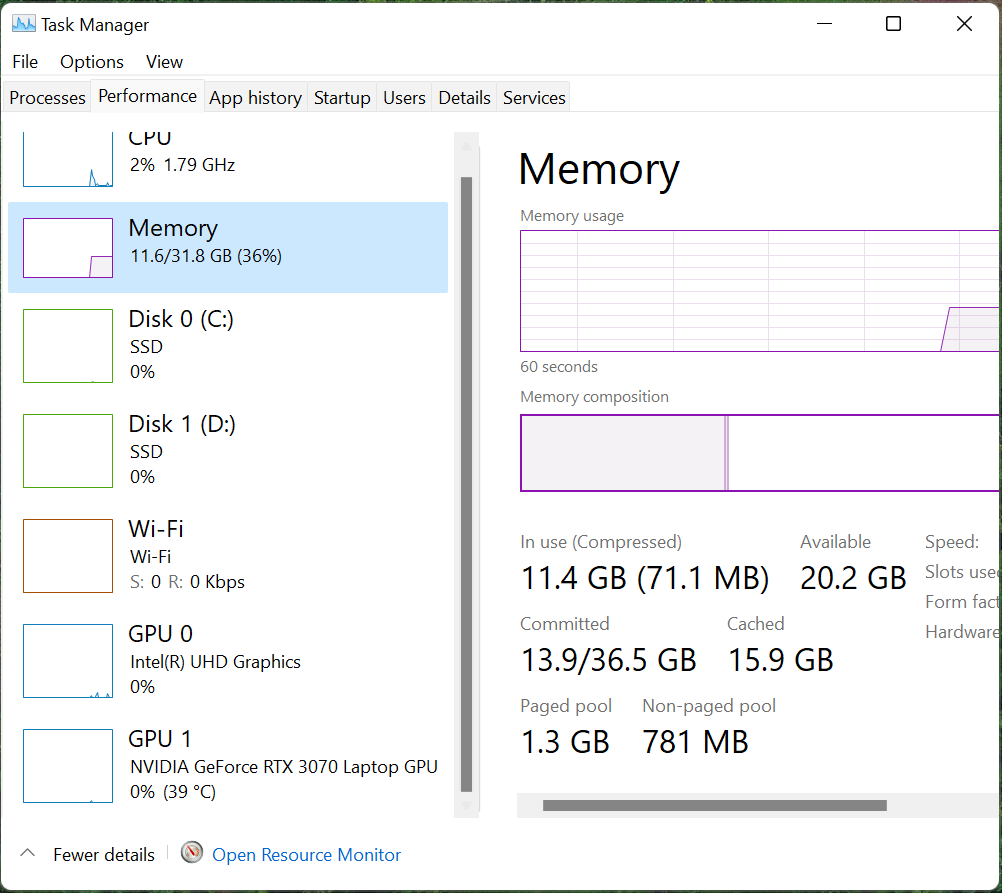
Task: Click the Task Manager app icon in title bar
Action: pos(24,24)
